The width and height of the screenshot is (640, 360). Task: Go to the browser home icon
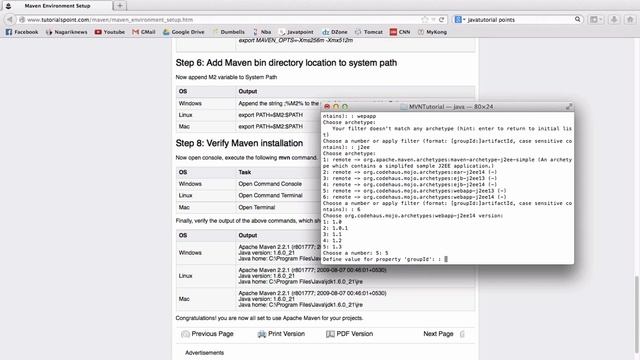(630, 20)
